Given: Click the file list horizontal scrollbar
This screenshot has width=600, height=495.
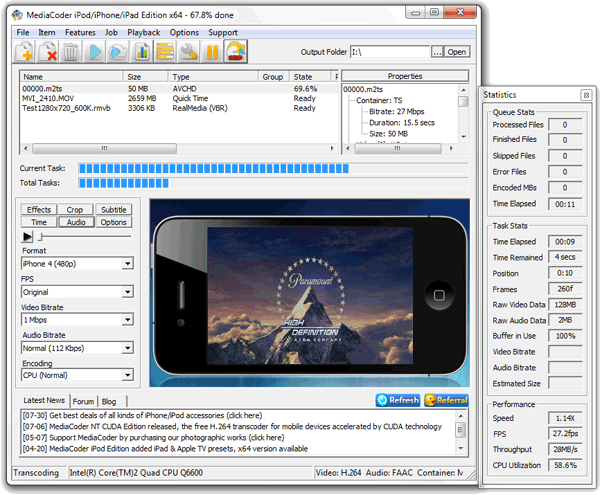Looking at the screenshot, I should tap(179, 148).
